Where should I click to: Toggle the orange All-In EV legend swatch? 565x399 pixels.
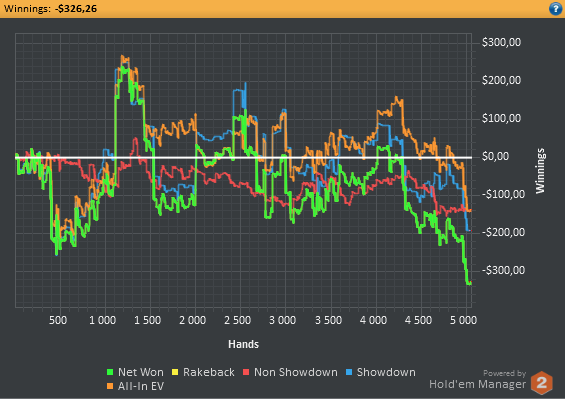(110, 386)
